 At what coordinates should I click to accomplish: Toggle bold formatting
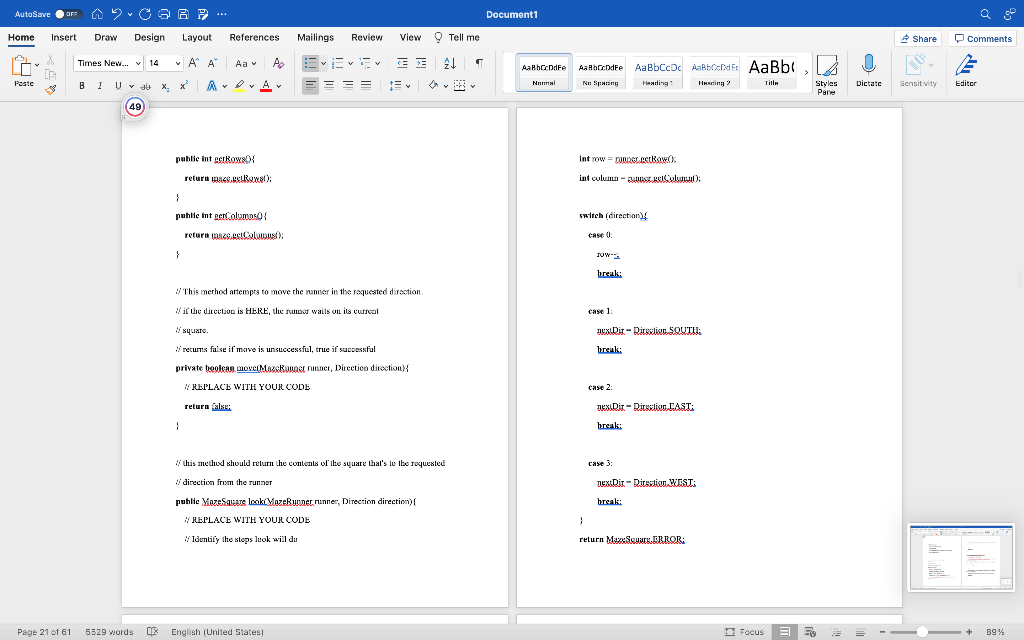(x=82, y=86)
